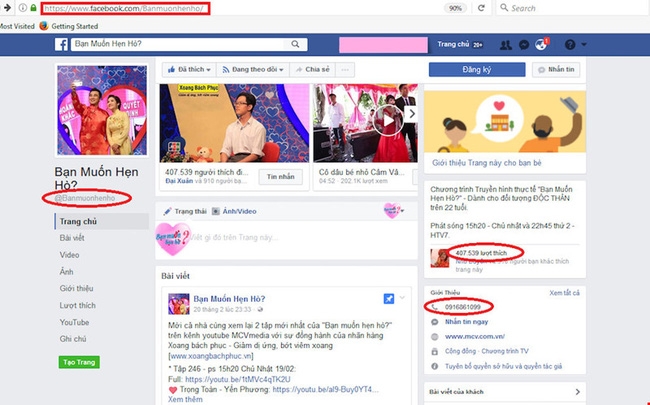Click the post date 20 tháng 2
Screen dimensions: 650x405
pyautogui.click(x=222, y=310)
